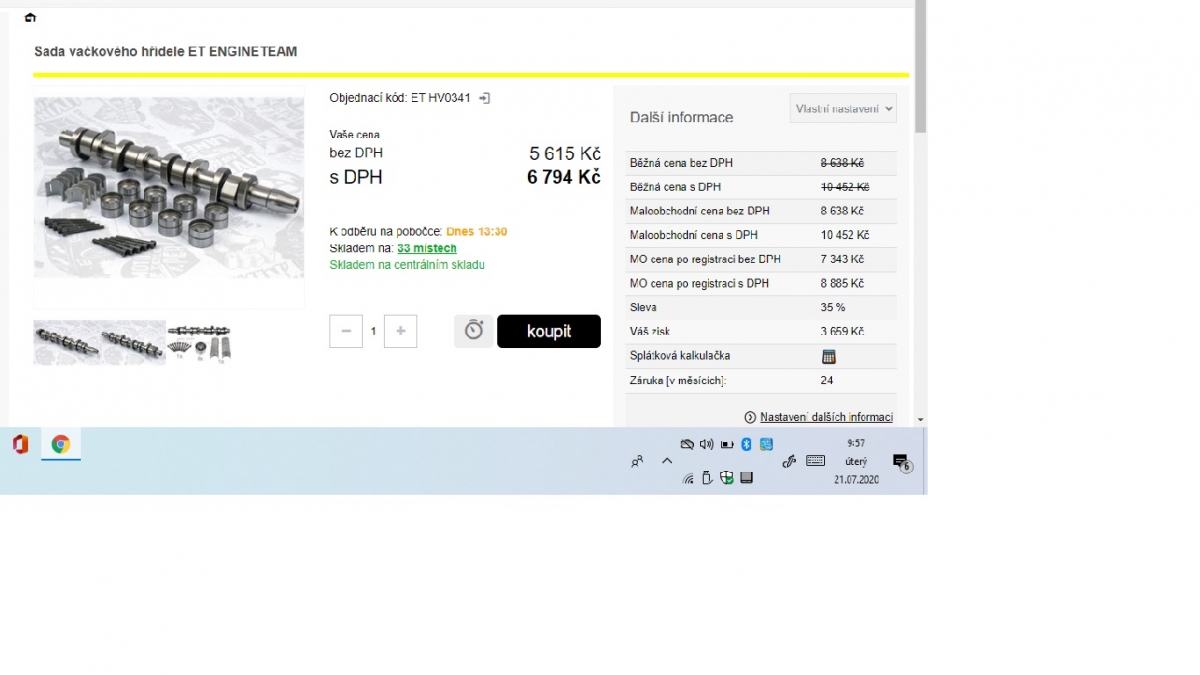The image size is (1200, 675).
Task: Click the copy icon beside order code ET HV0341
Action: [485, 98]
